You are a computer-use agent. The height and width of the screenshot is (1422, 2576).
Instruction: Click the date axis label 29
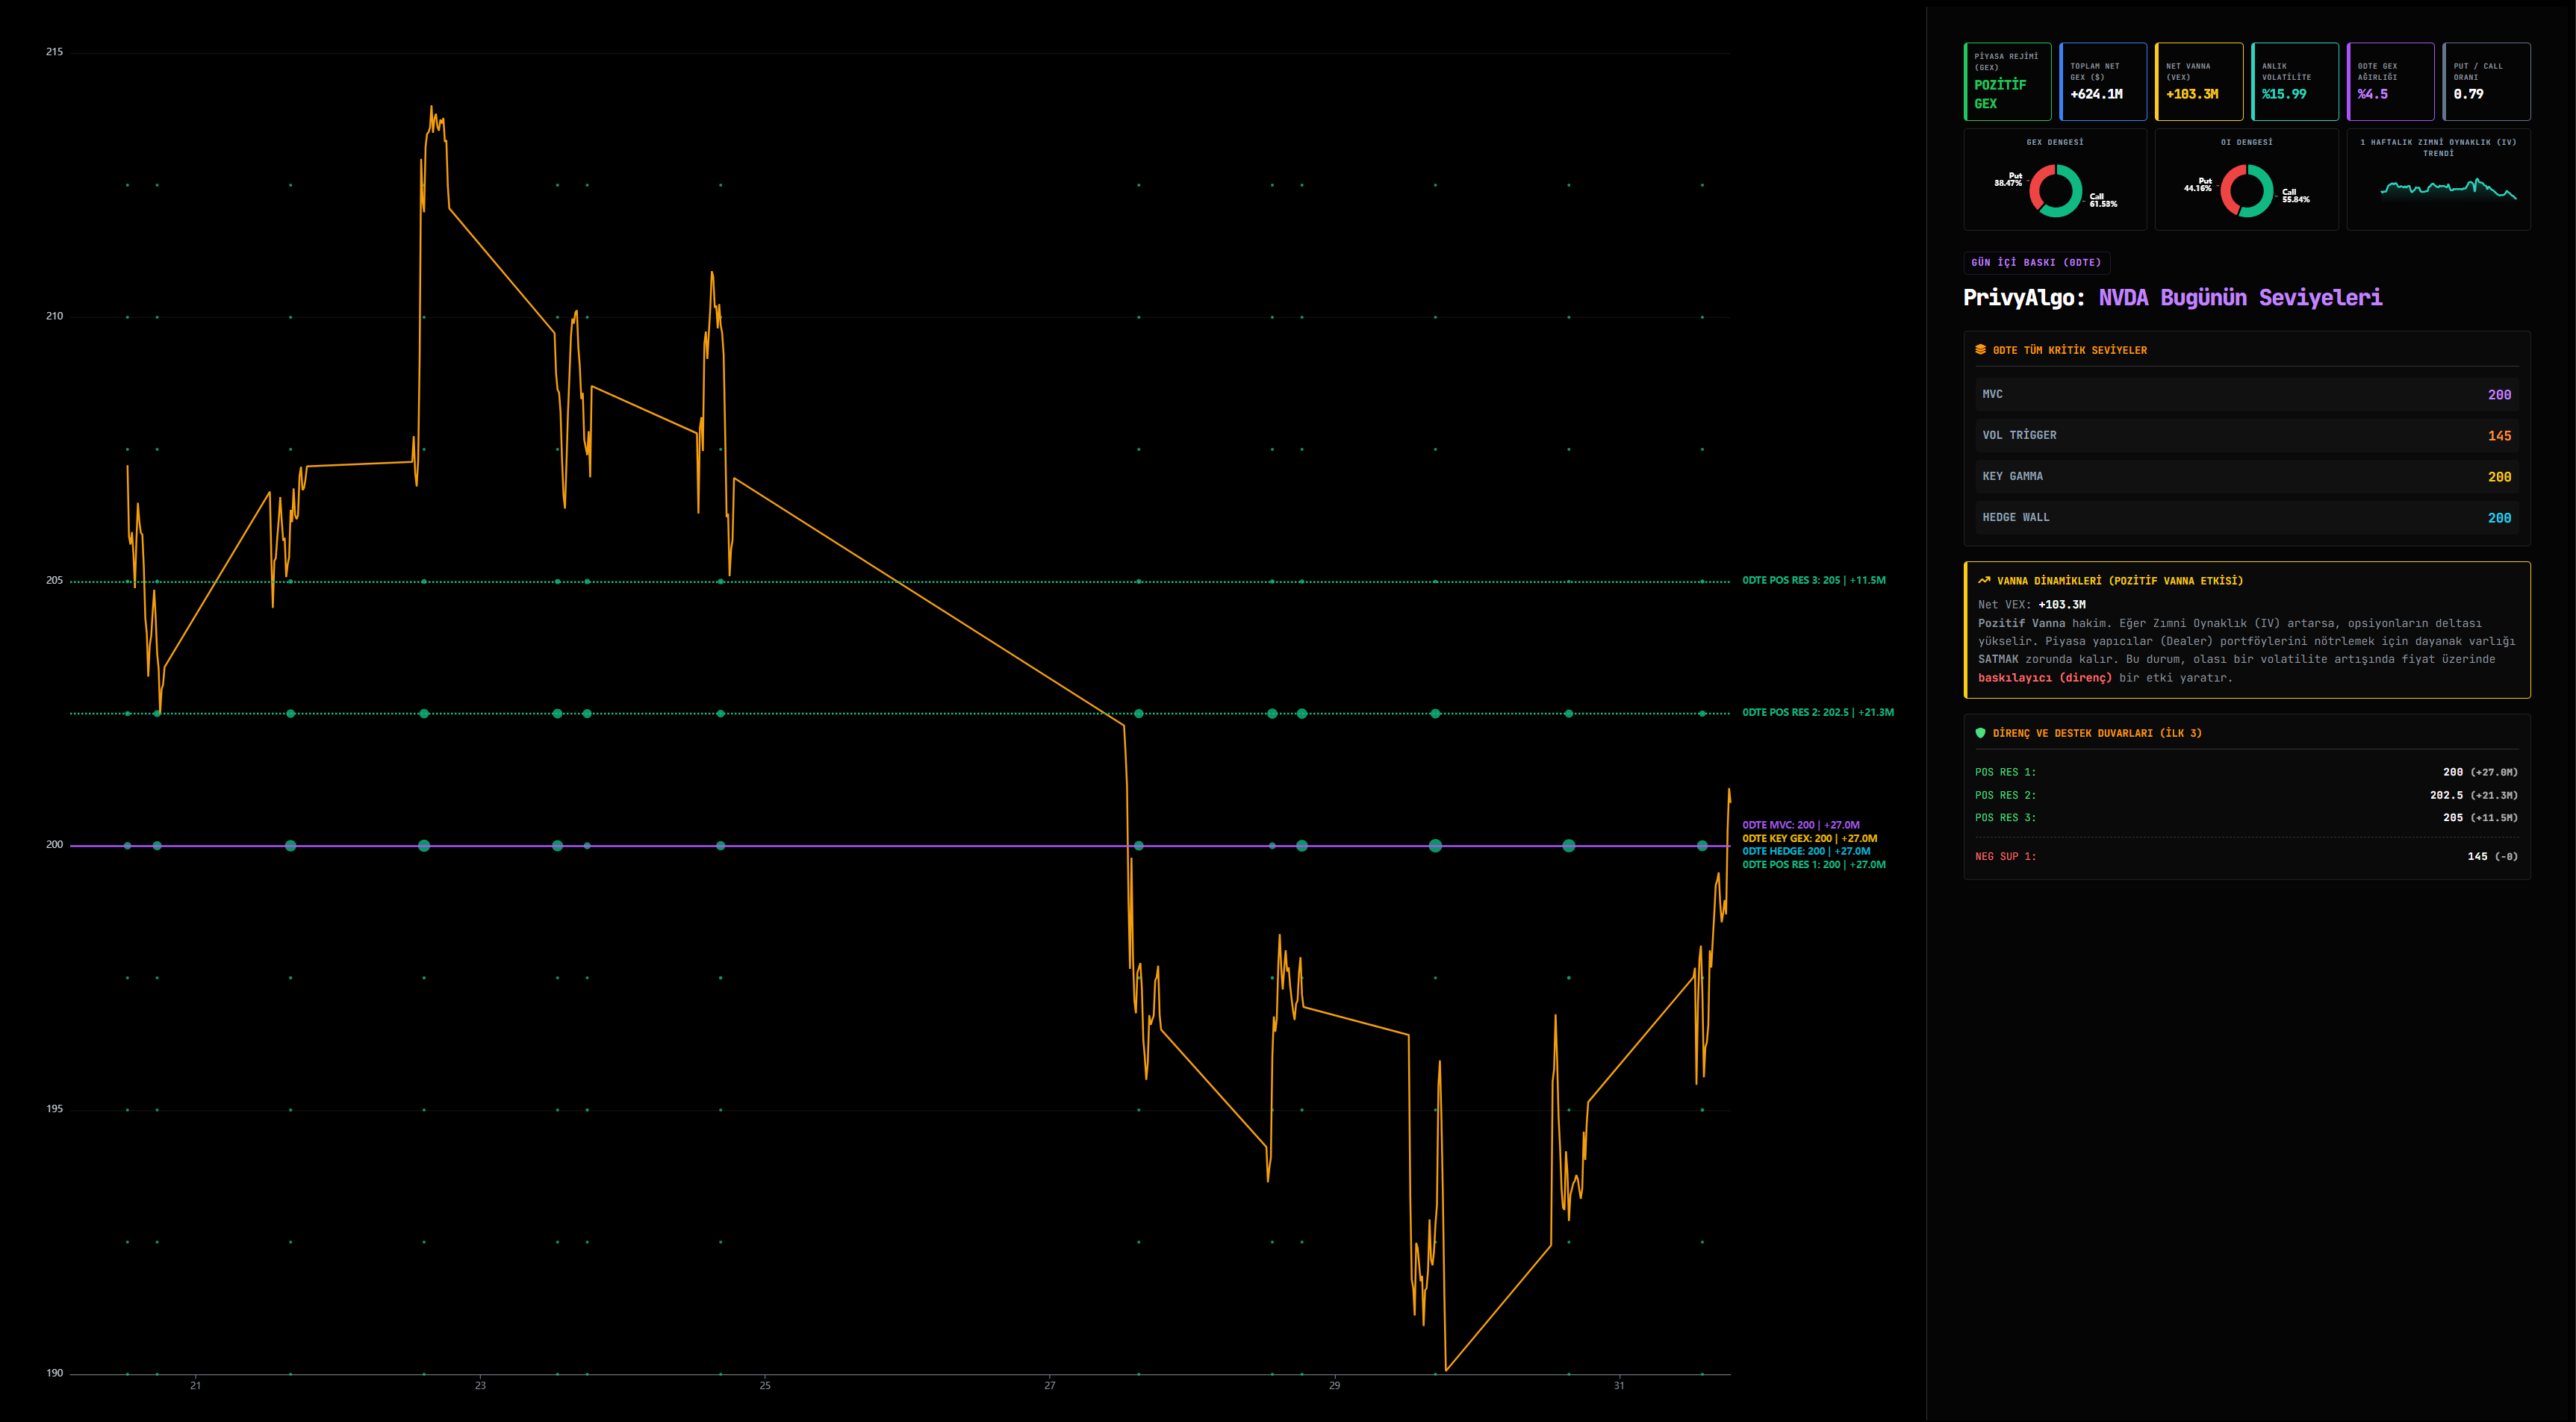coord(1334,1385)
